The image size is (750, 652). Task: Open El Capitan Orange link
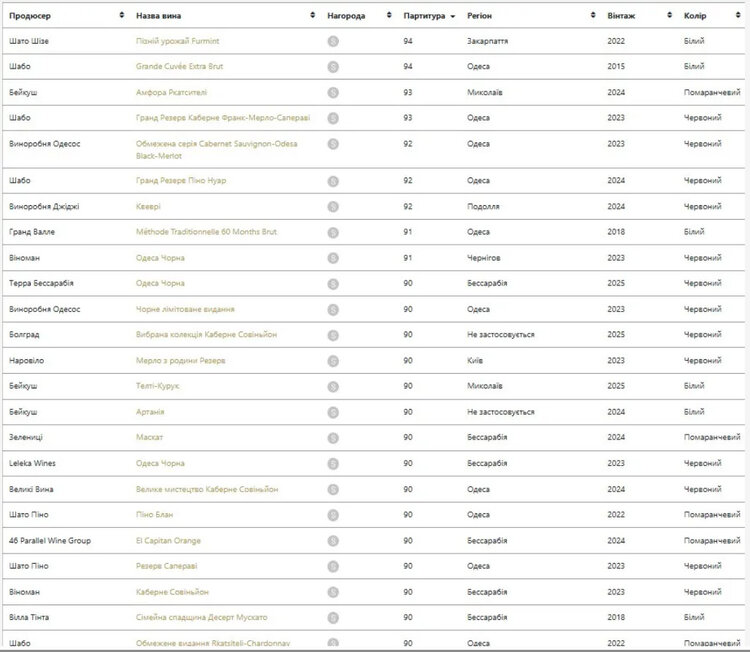pyautogui.click(x=168, y=541)
